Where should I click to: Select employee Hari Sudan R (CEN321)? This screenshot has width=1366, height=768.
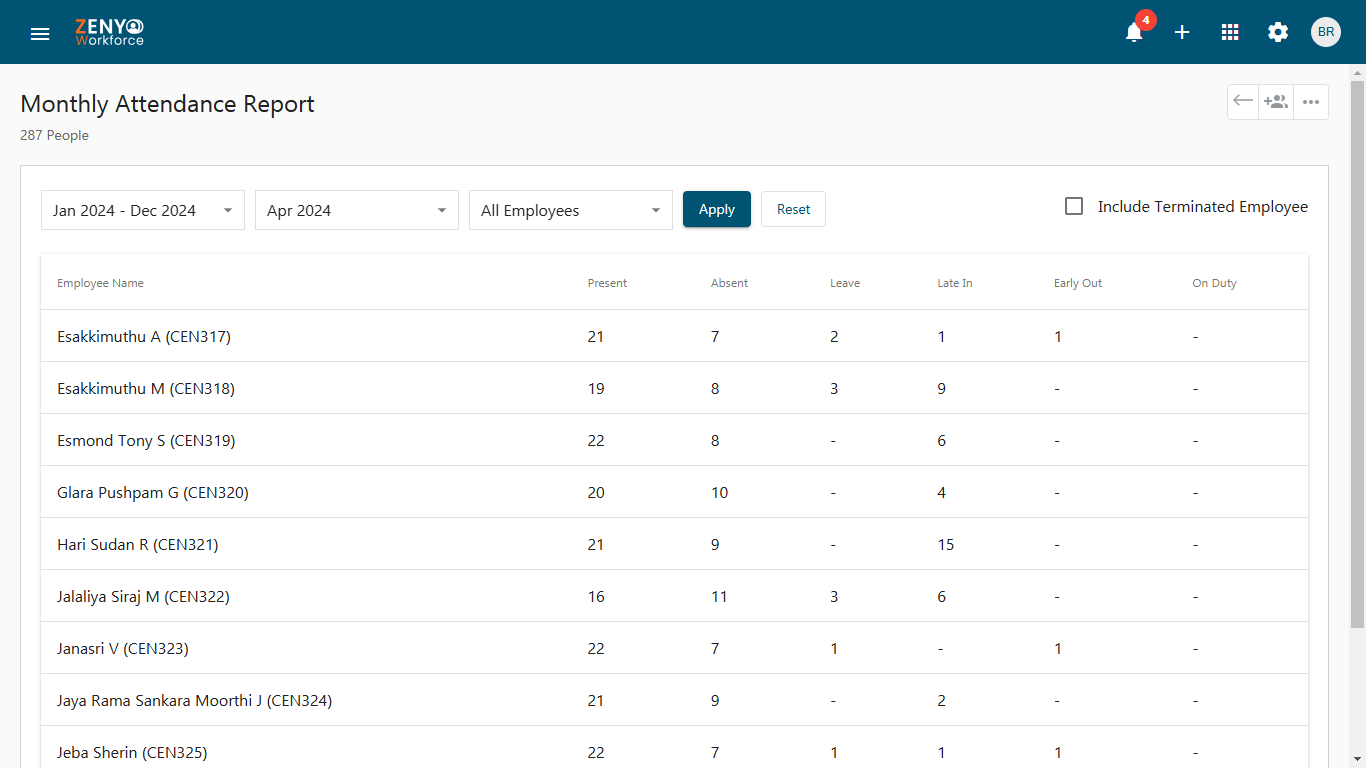(x=138, y=545)
